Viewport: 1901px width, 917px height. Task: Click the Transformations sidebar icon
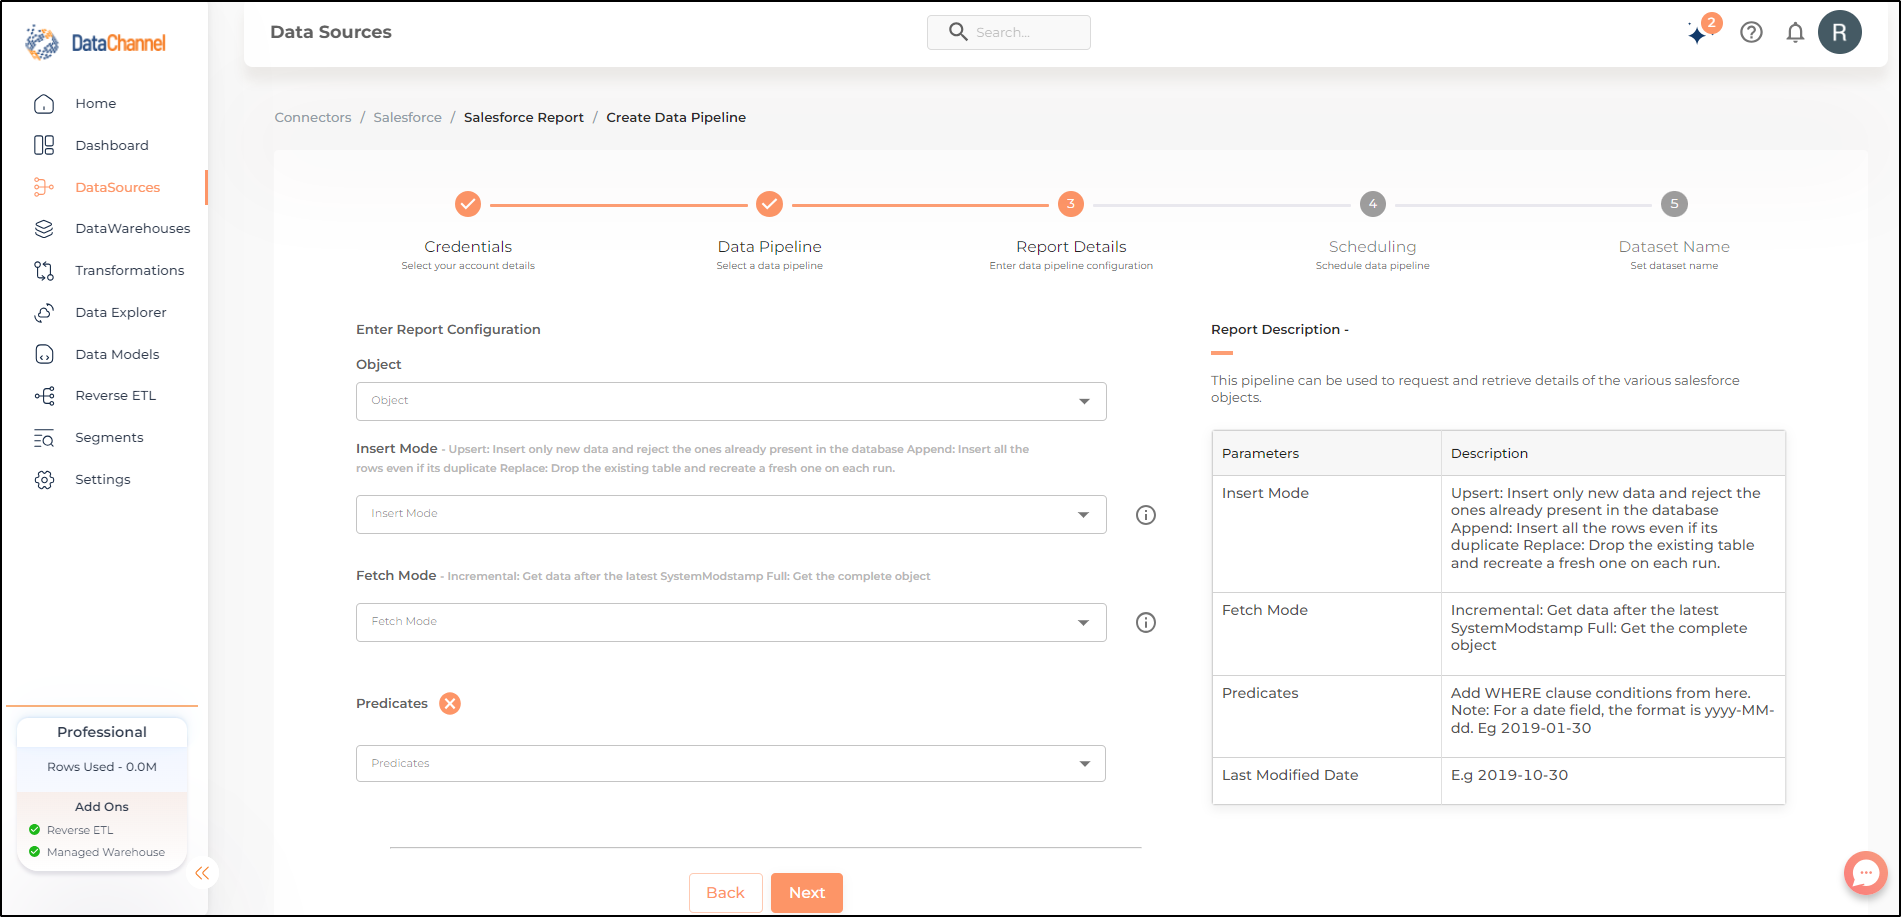click(44, 271)
